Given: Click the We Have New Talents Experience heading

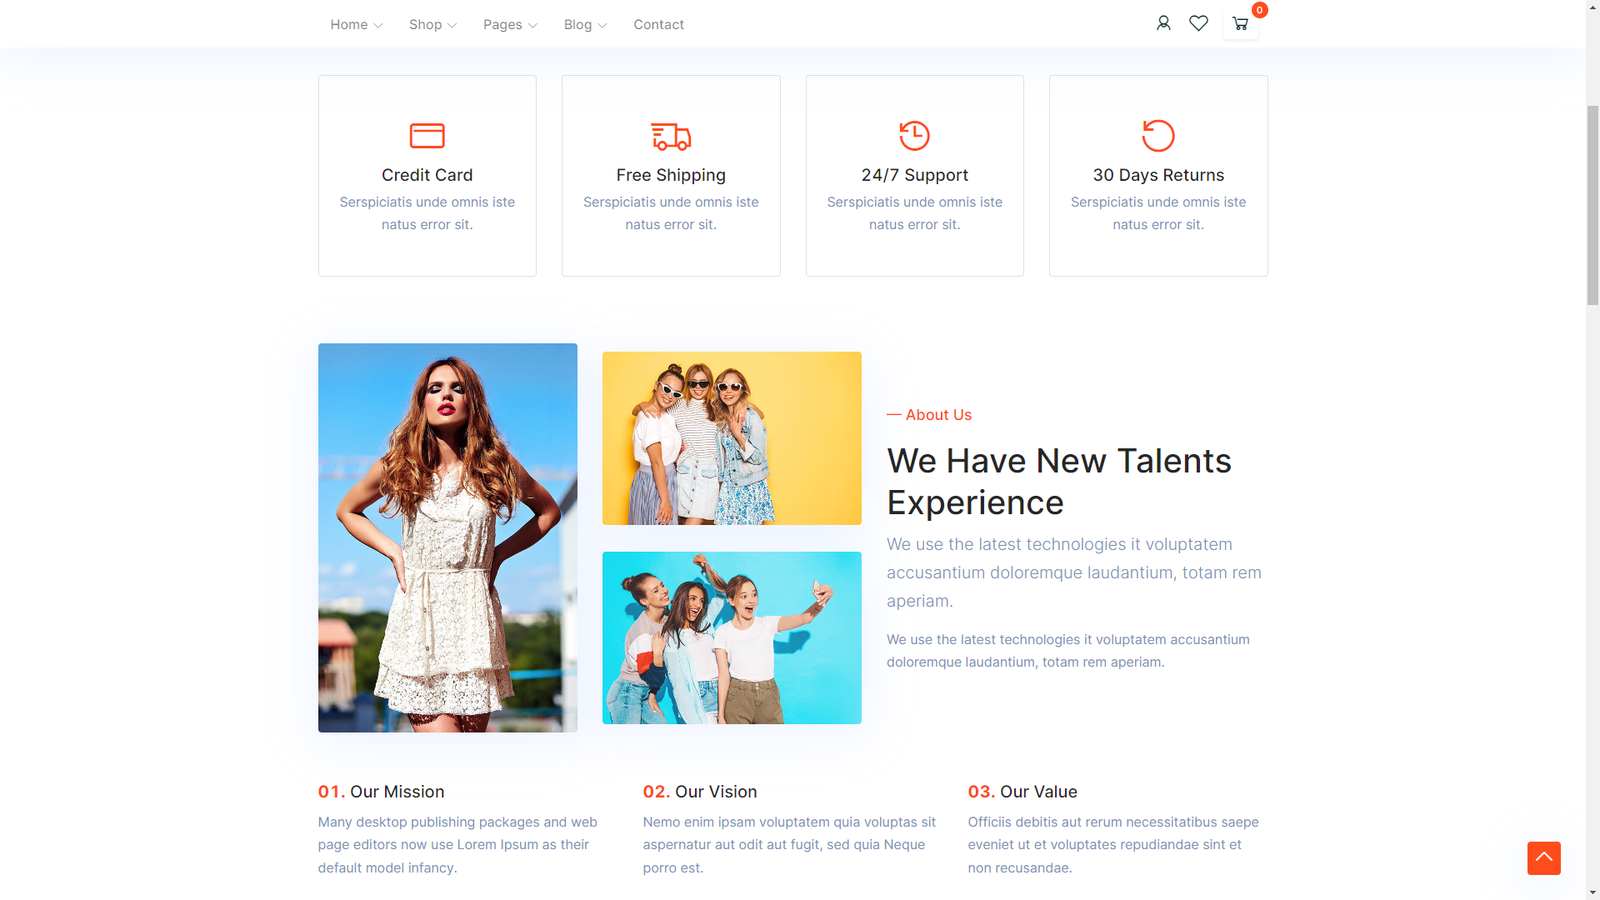Looking at the screenshot, I should (1059, 482).
